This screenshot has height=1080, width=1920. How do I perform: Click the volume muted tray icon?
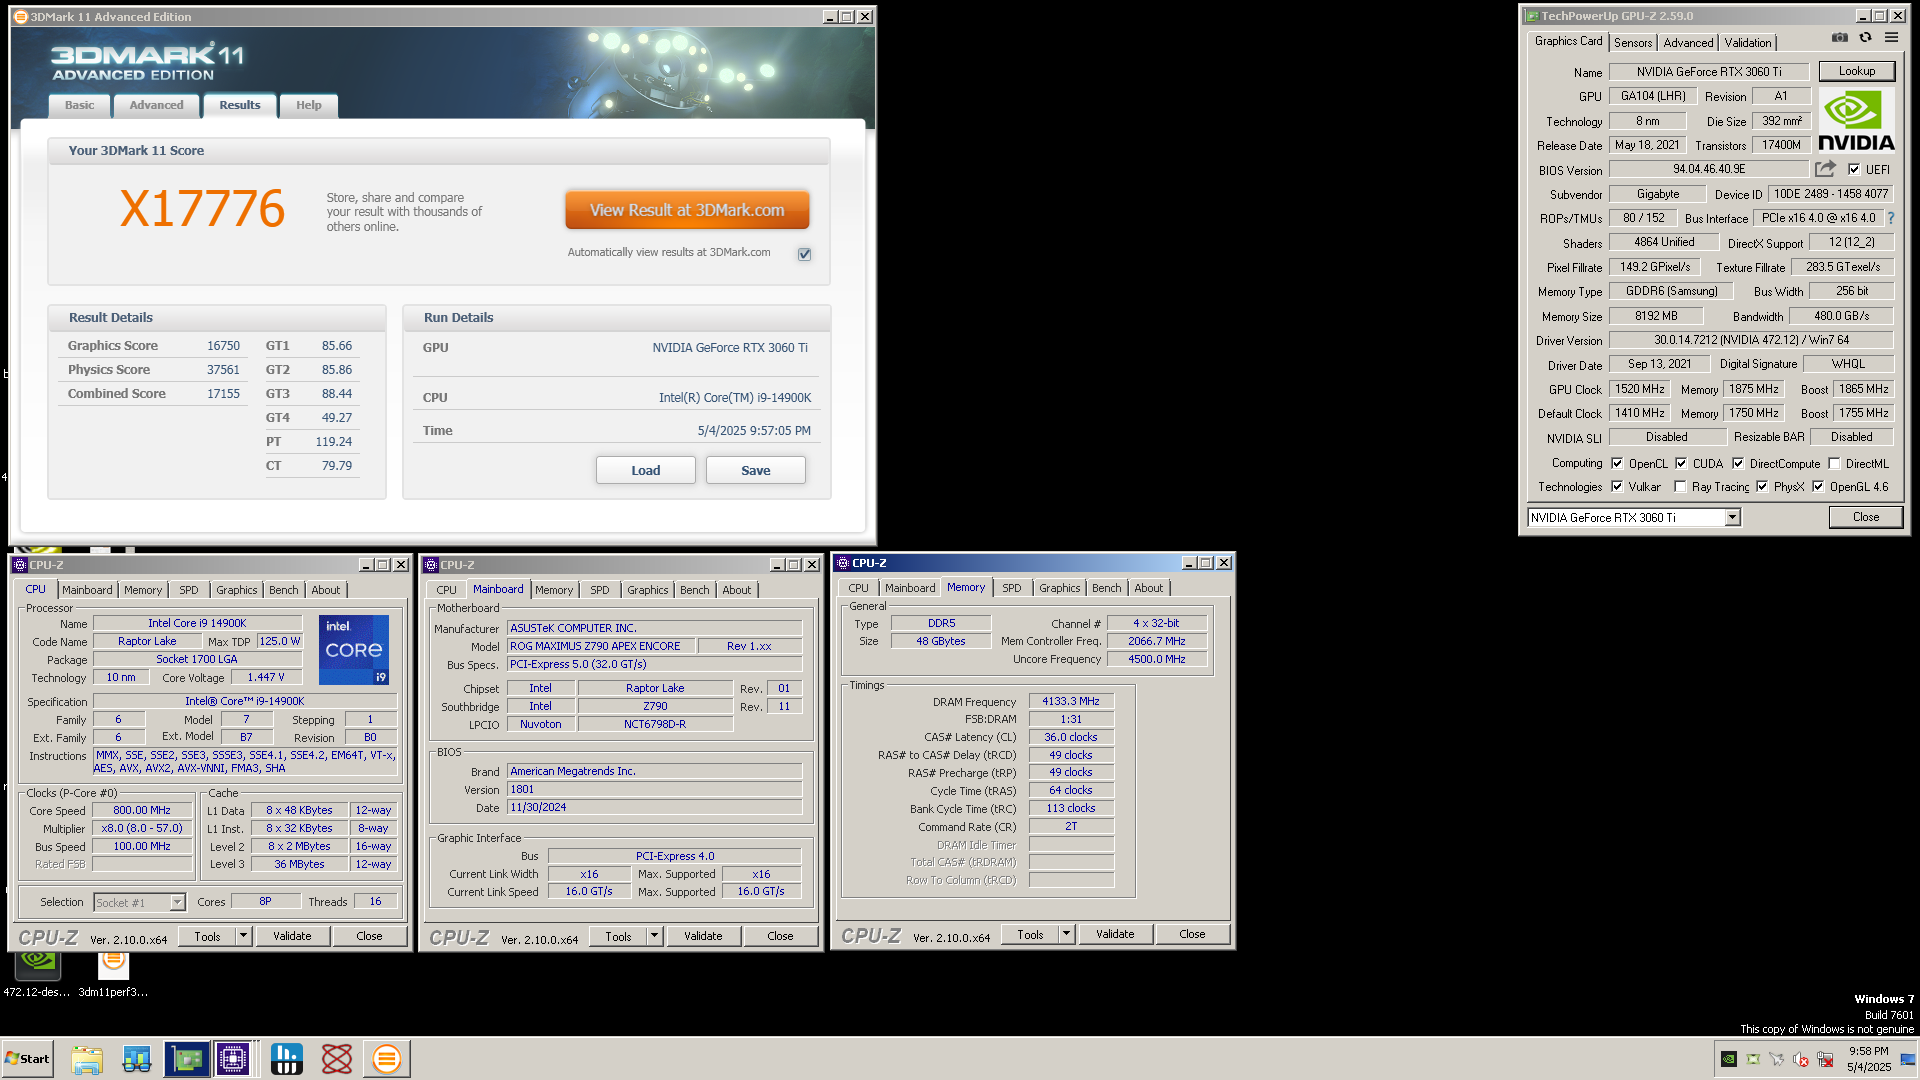coord(1801,1059)
